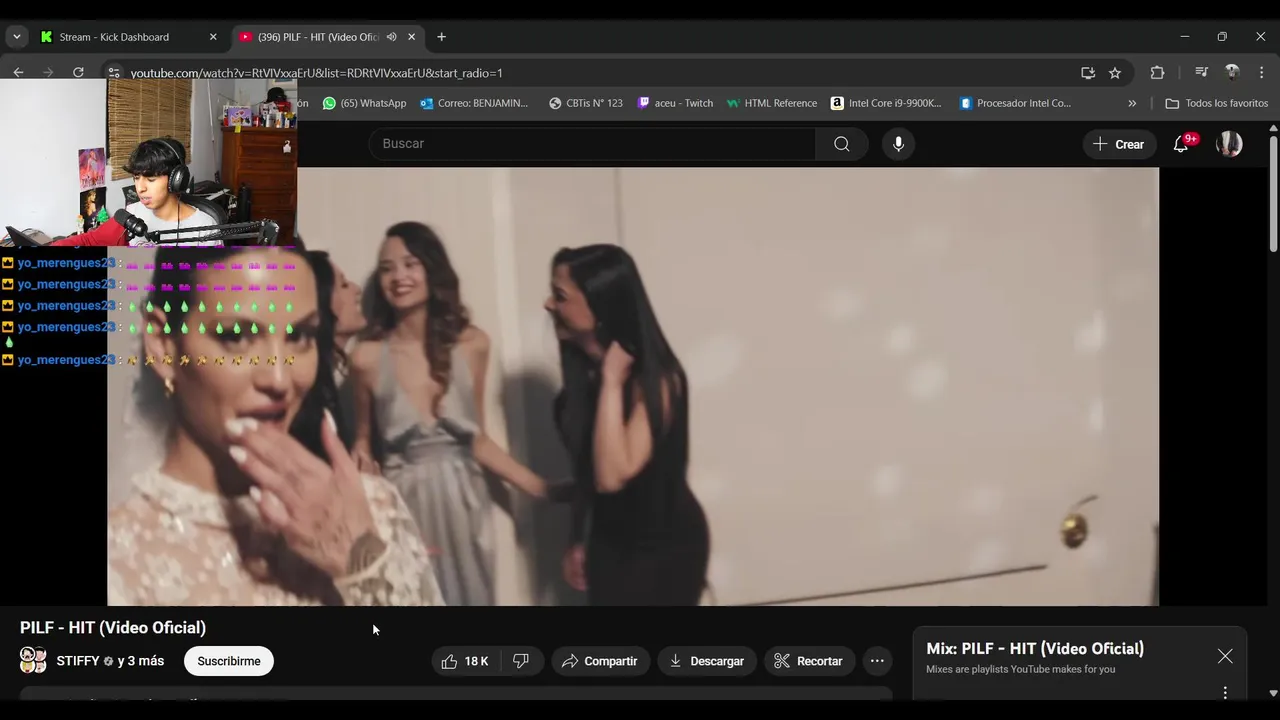Open the YouTube notifications bell
The height and width of the screenshot is (720, 1280).
coord(1181,144)
